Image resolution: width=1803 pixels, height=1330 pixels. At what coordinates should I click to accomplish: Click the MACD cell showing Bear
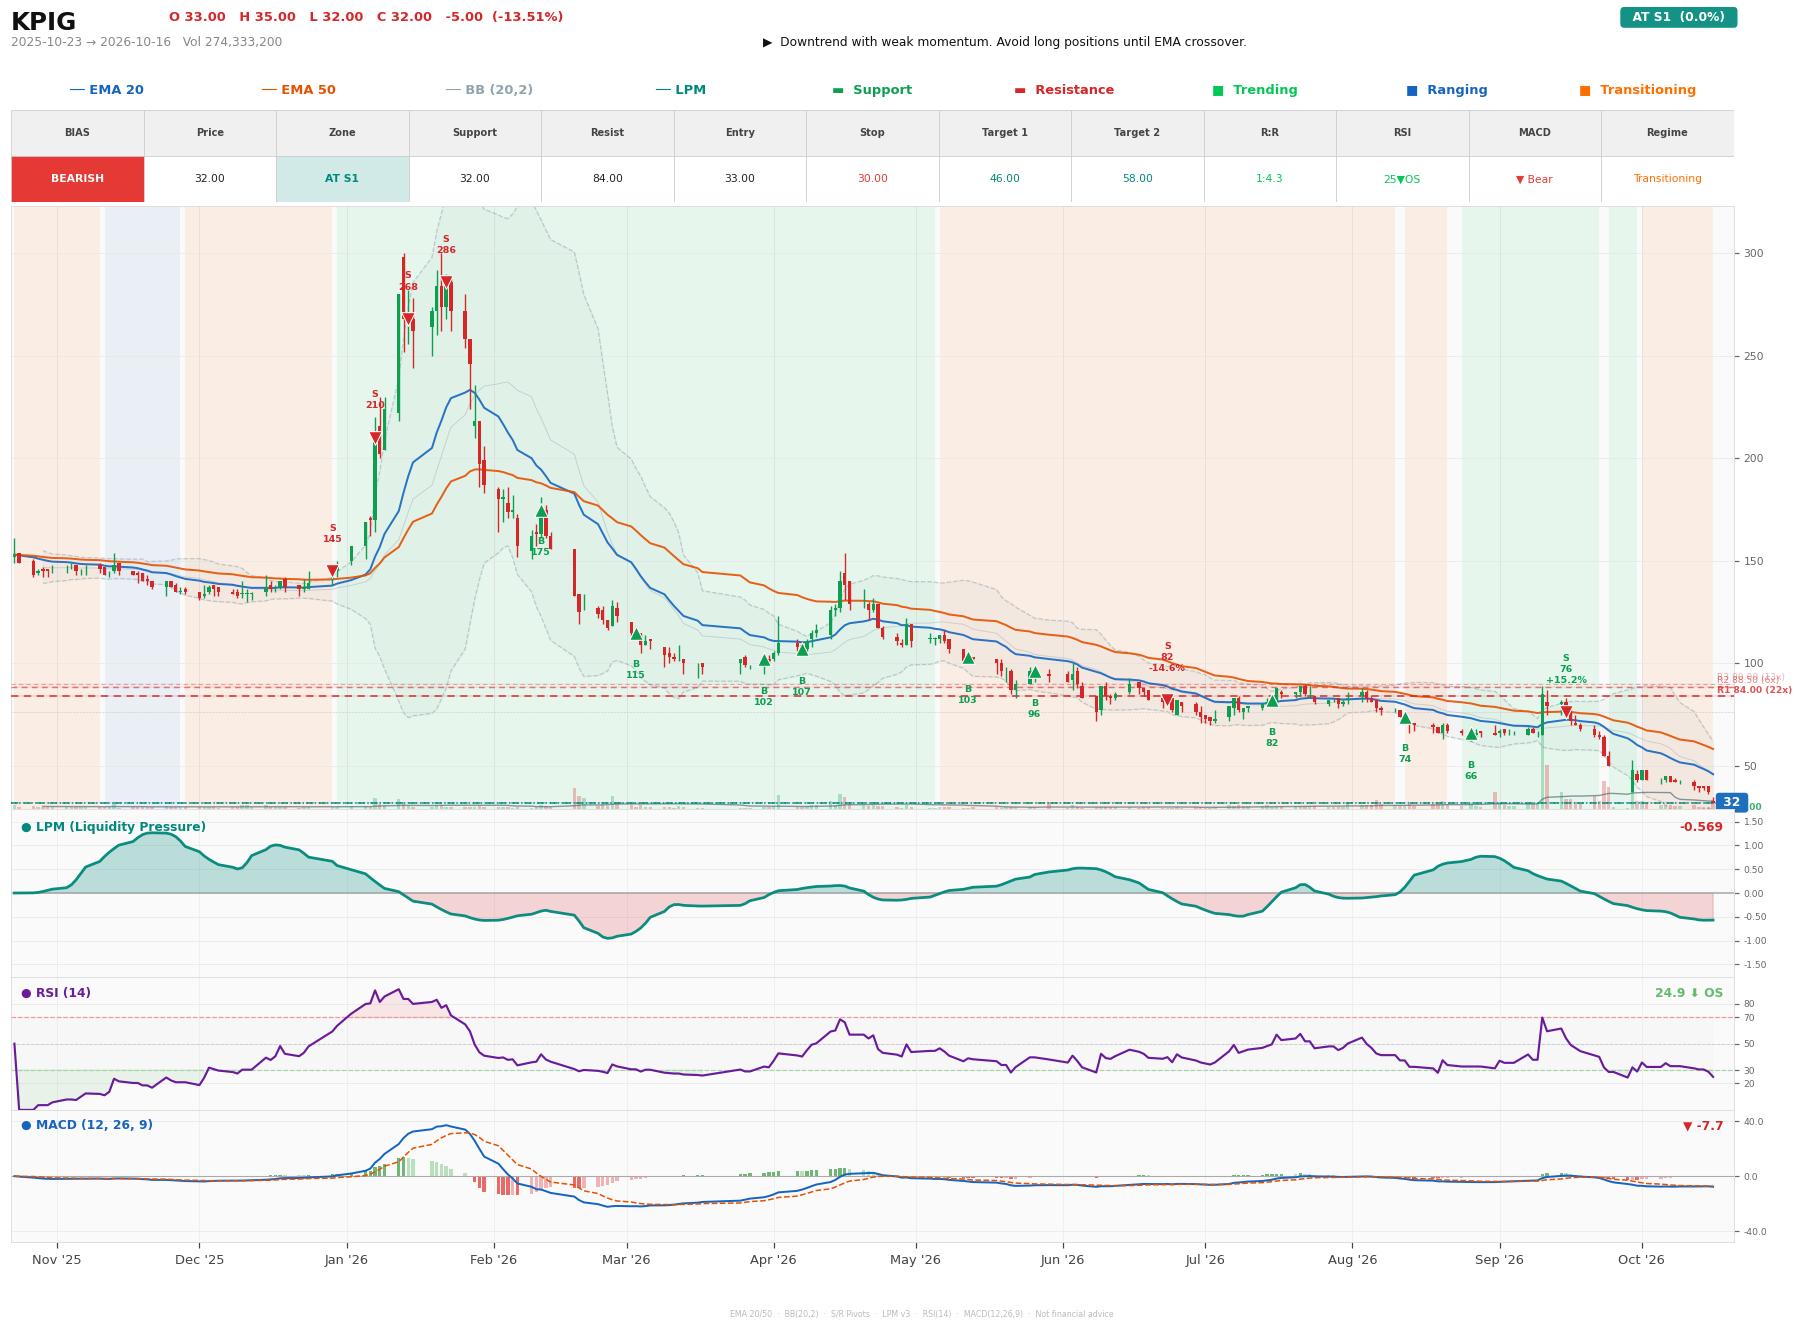click(x=1534, y=179)
